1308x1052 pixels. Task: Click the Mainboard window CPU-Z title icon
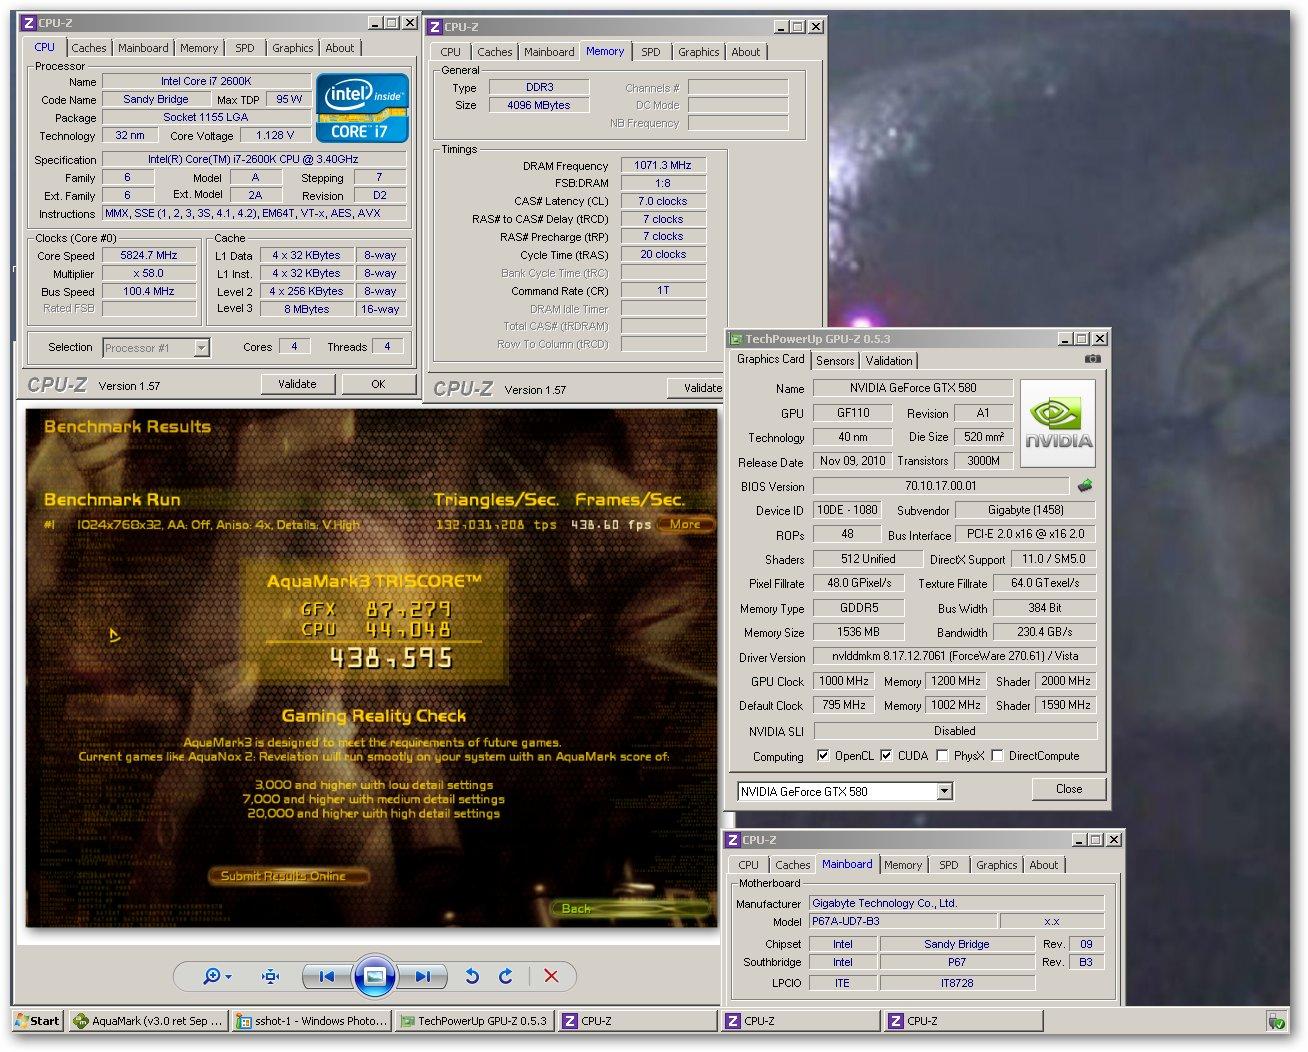tap(732, 840)
